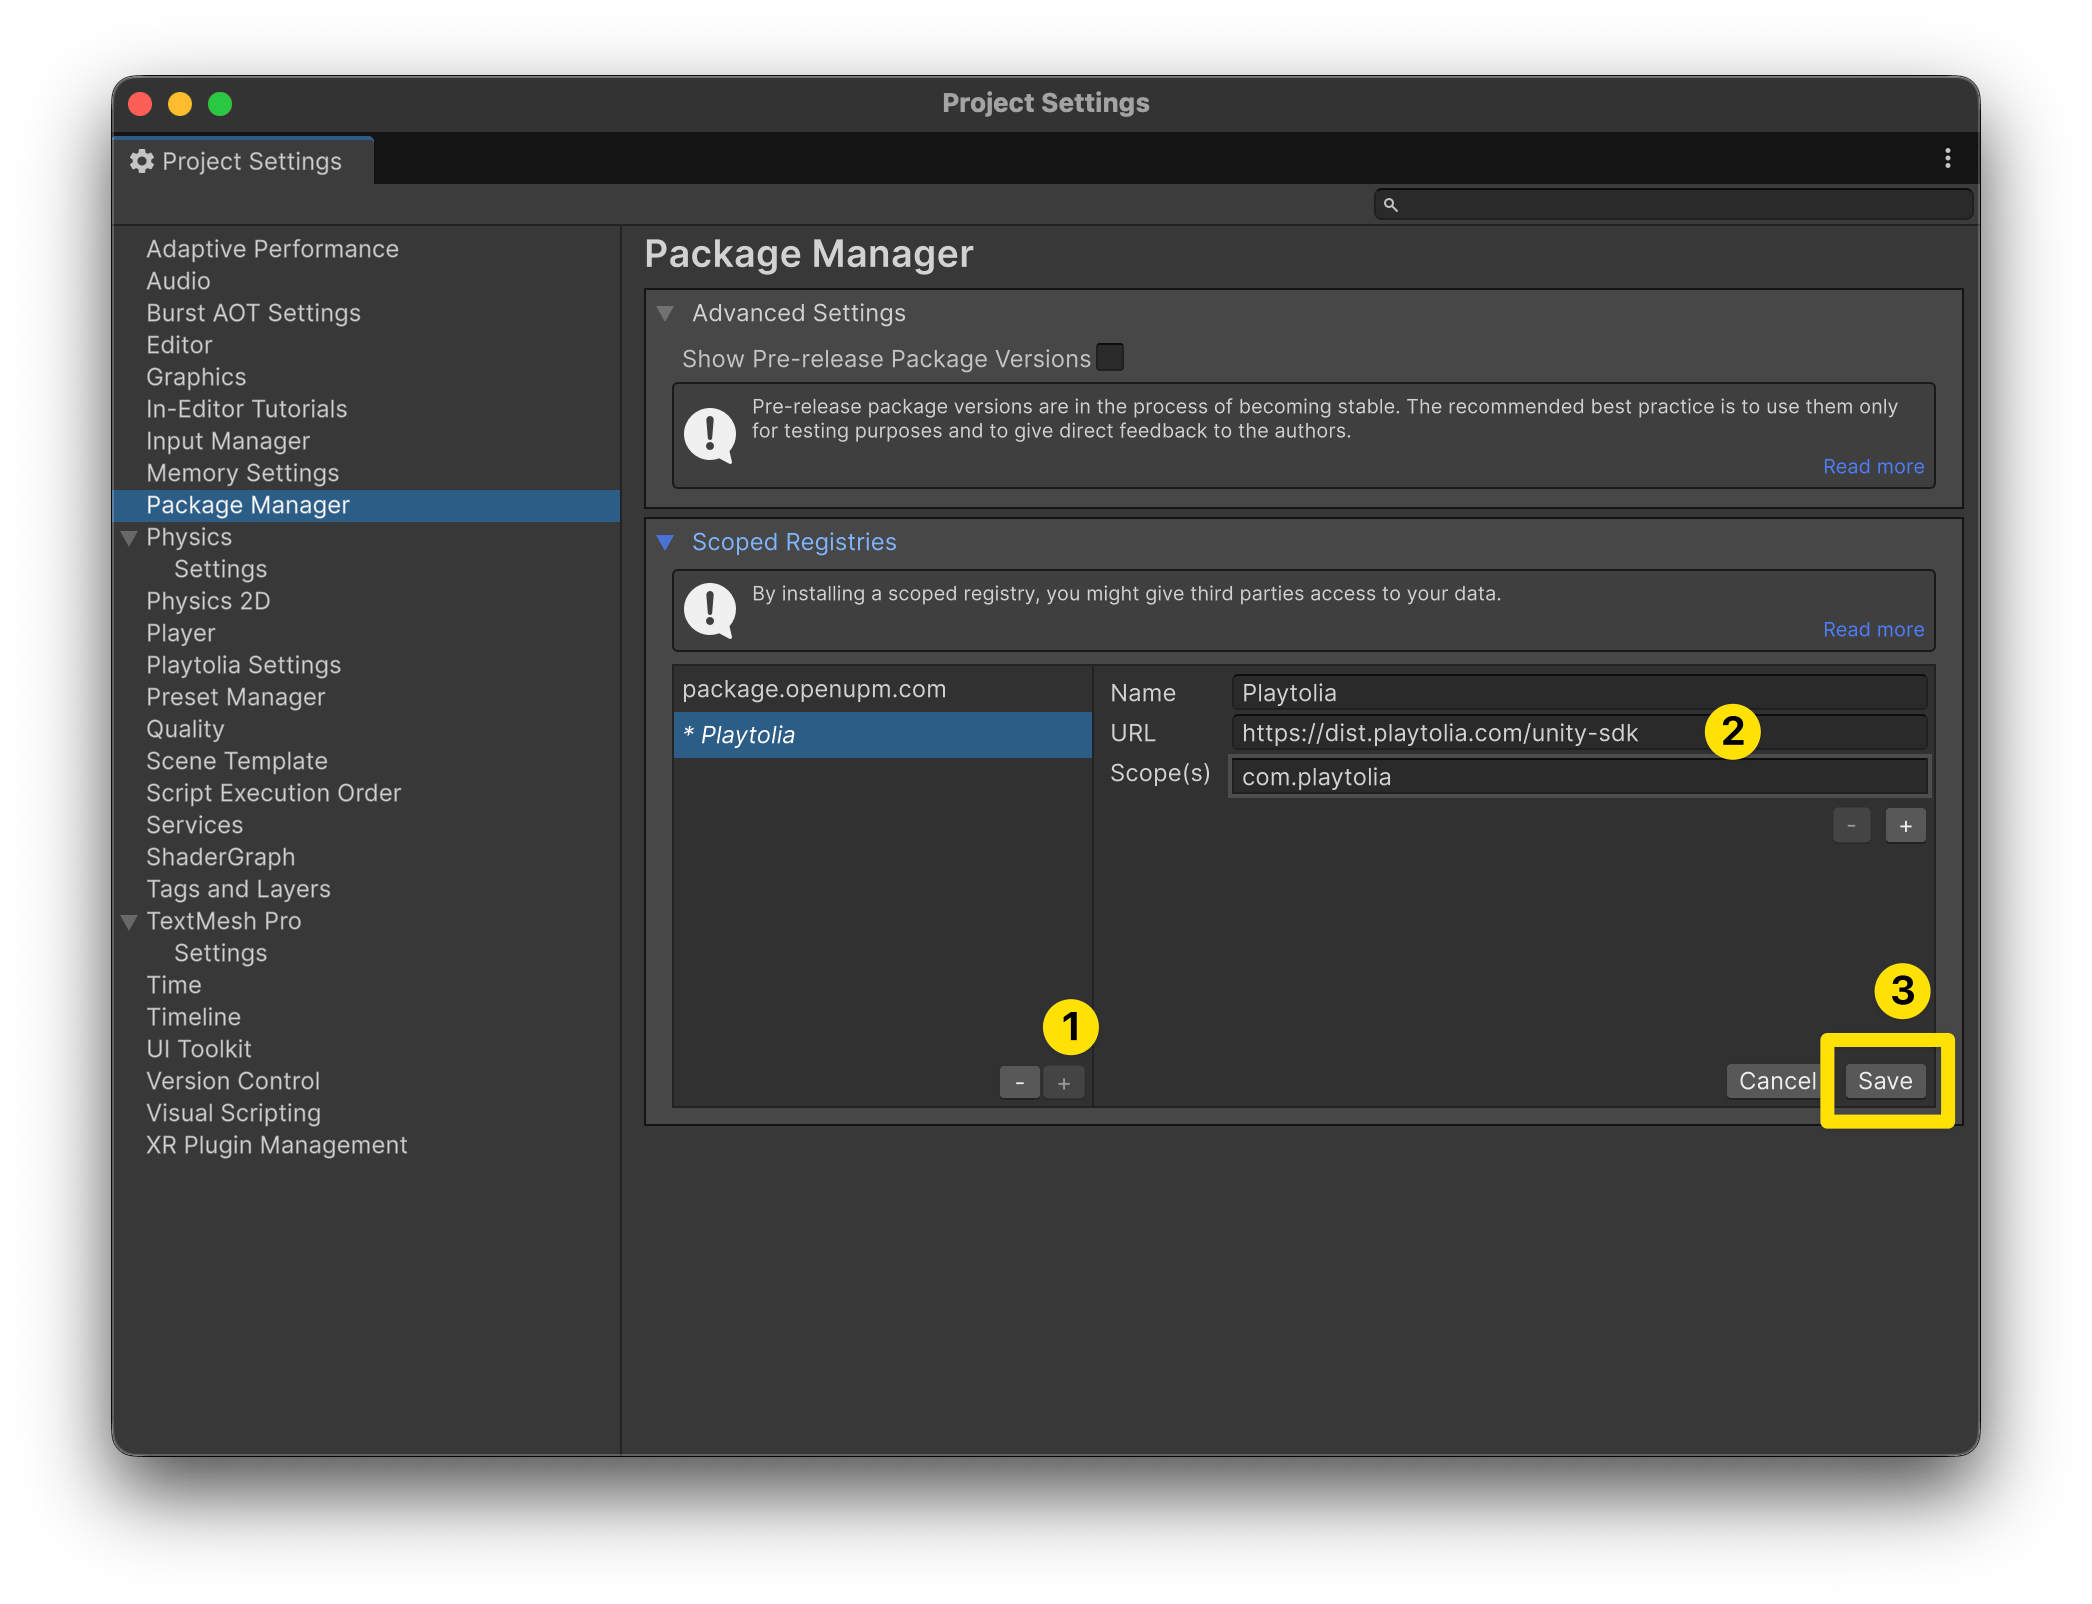The image size is (2092, 1604).
Task: Remove scope with the minus button
Action: pyautogui.click(x=1851, y=826)
